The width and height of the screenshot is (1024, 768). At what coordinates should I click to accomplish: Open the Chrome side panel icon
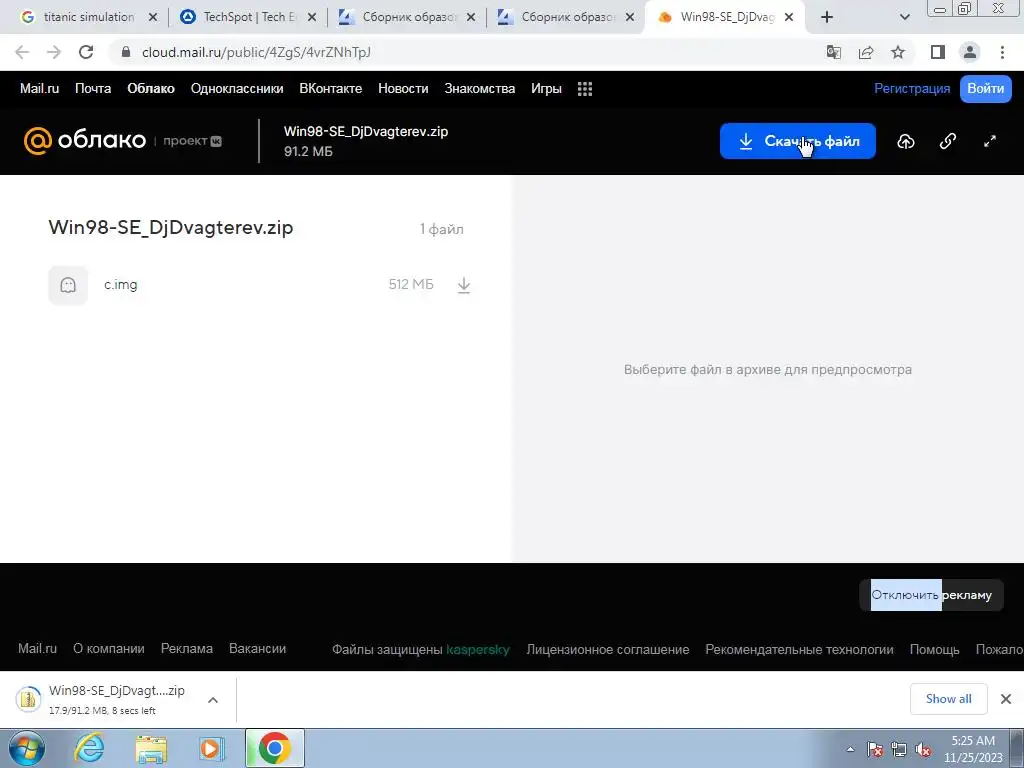(x=938, y=52)
